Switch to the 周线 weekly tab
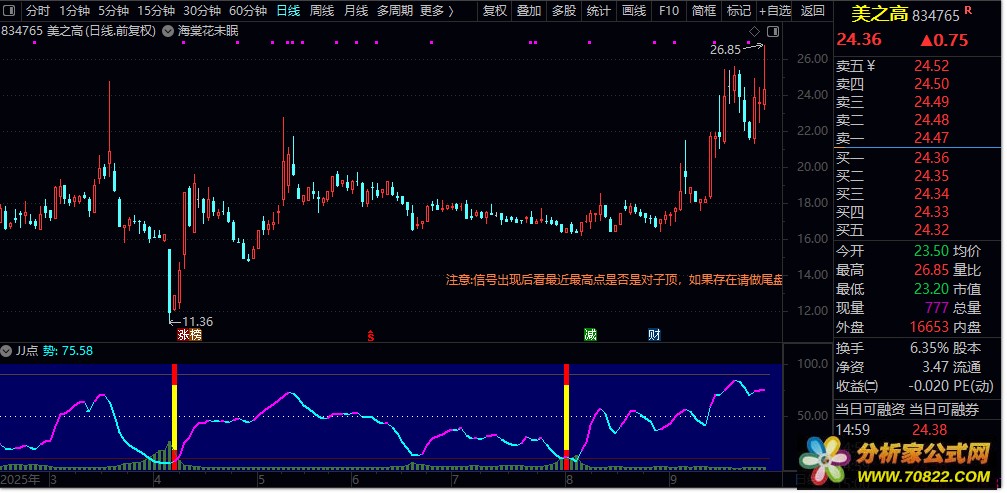The width and height of the screenshot is (1007, 493). [x=321, y=11]
